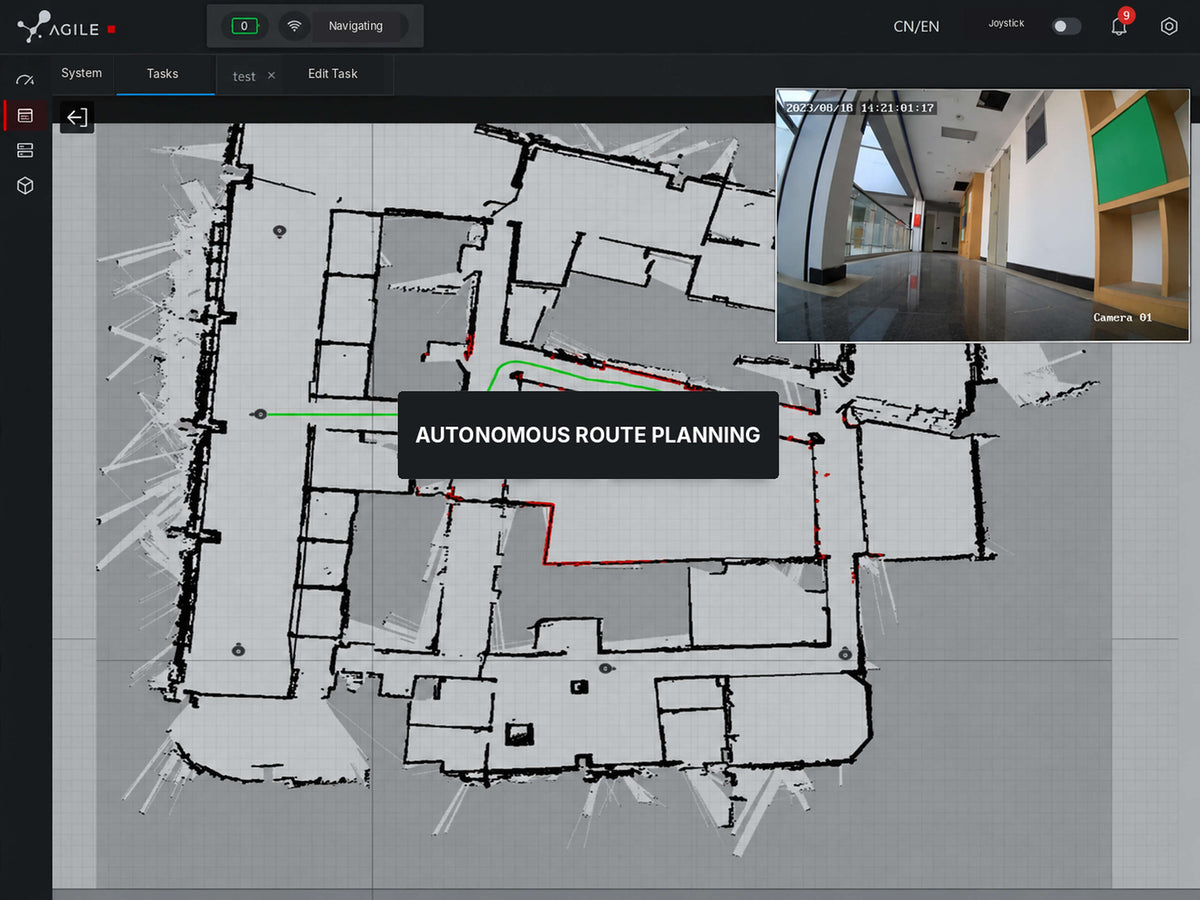Click the AGILE logo

pyautogui.click(x=67, y=27)
